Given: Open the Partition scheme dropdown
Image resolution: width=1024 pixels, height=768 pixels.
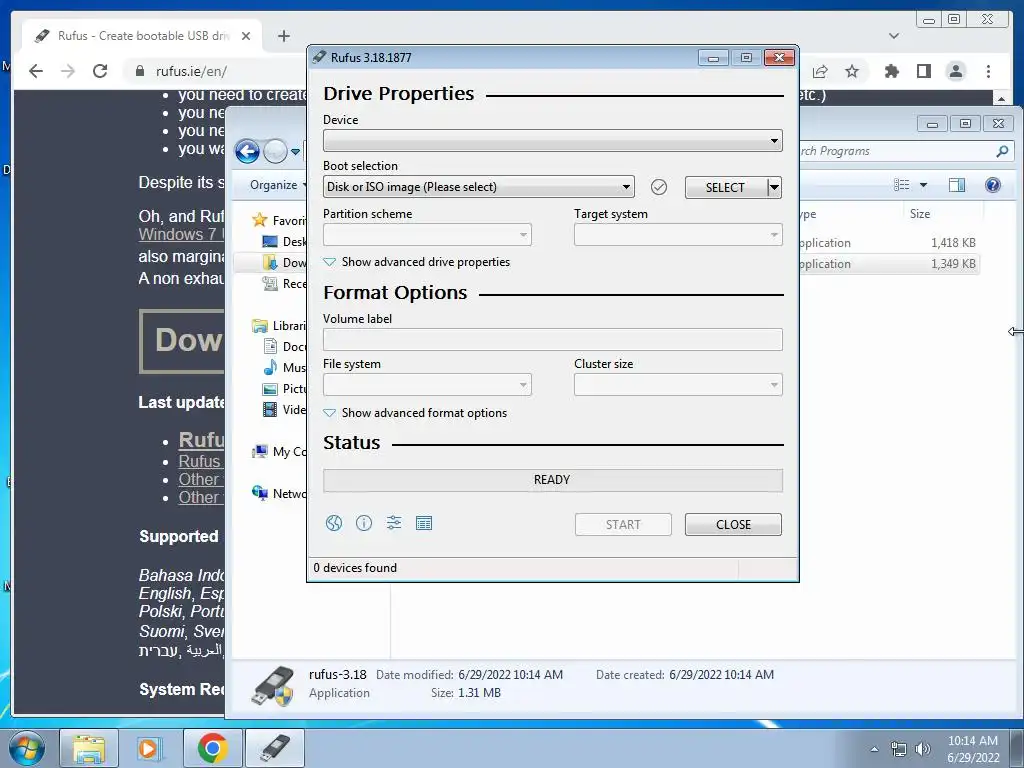Looking at the screenshot, I should point(427,235).
